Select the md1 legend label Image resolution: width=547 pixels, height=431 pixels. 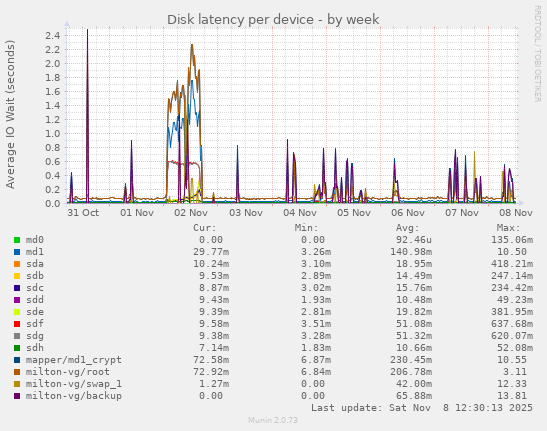tap(35, 252)
